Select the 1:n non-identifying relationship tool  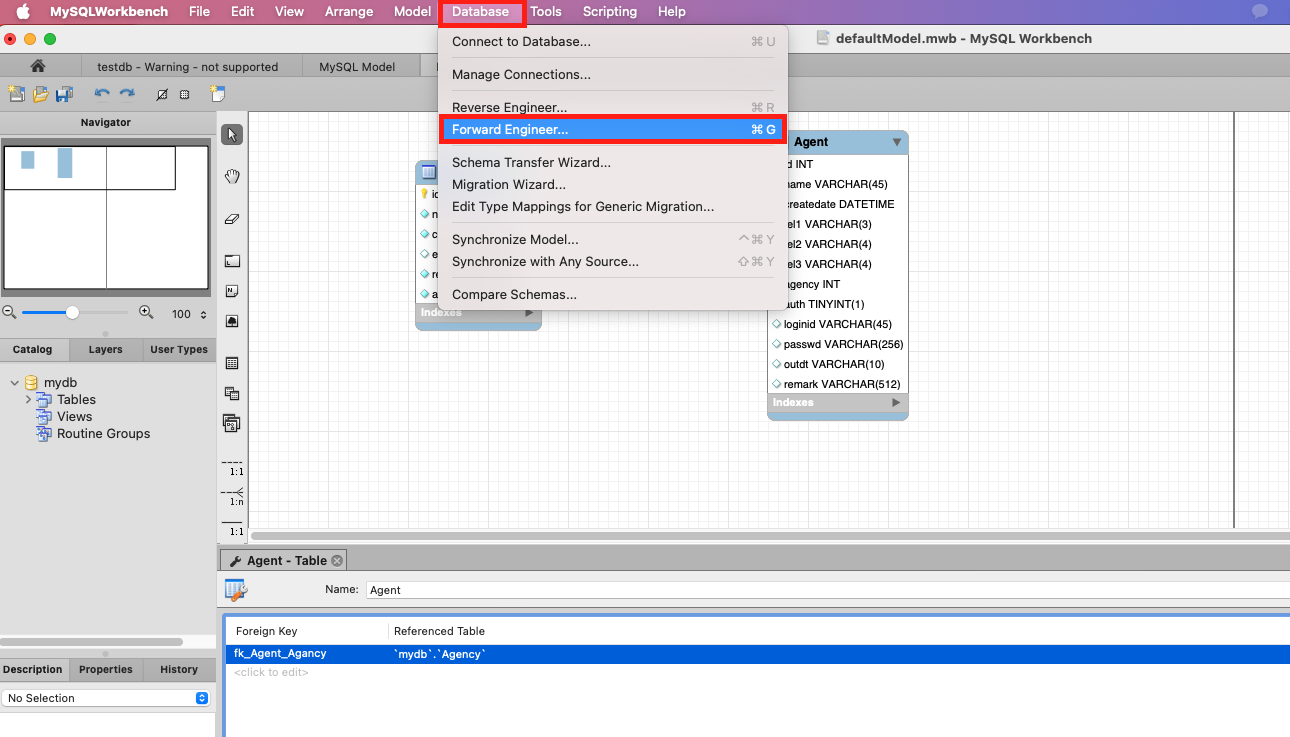(x=232, y=495)
